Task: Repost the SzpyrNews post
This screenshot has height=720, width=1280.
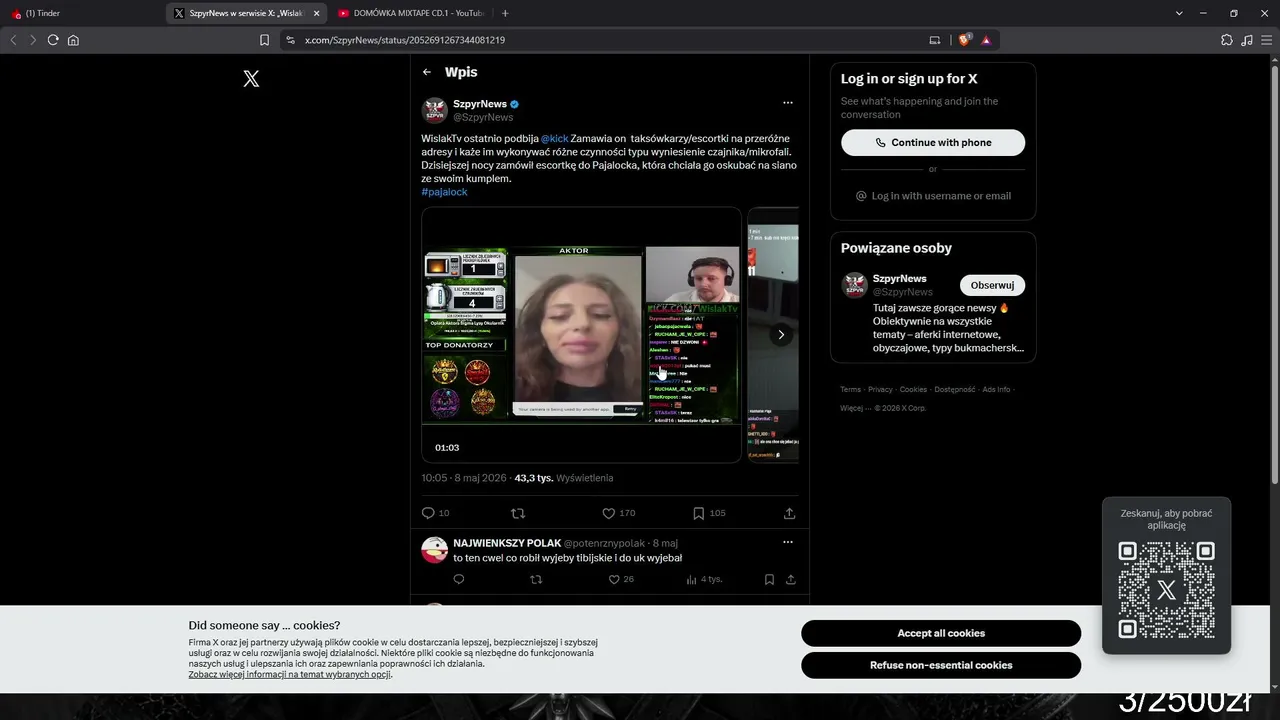Action: pyautogui.click(x=518, y=513)
